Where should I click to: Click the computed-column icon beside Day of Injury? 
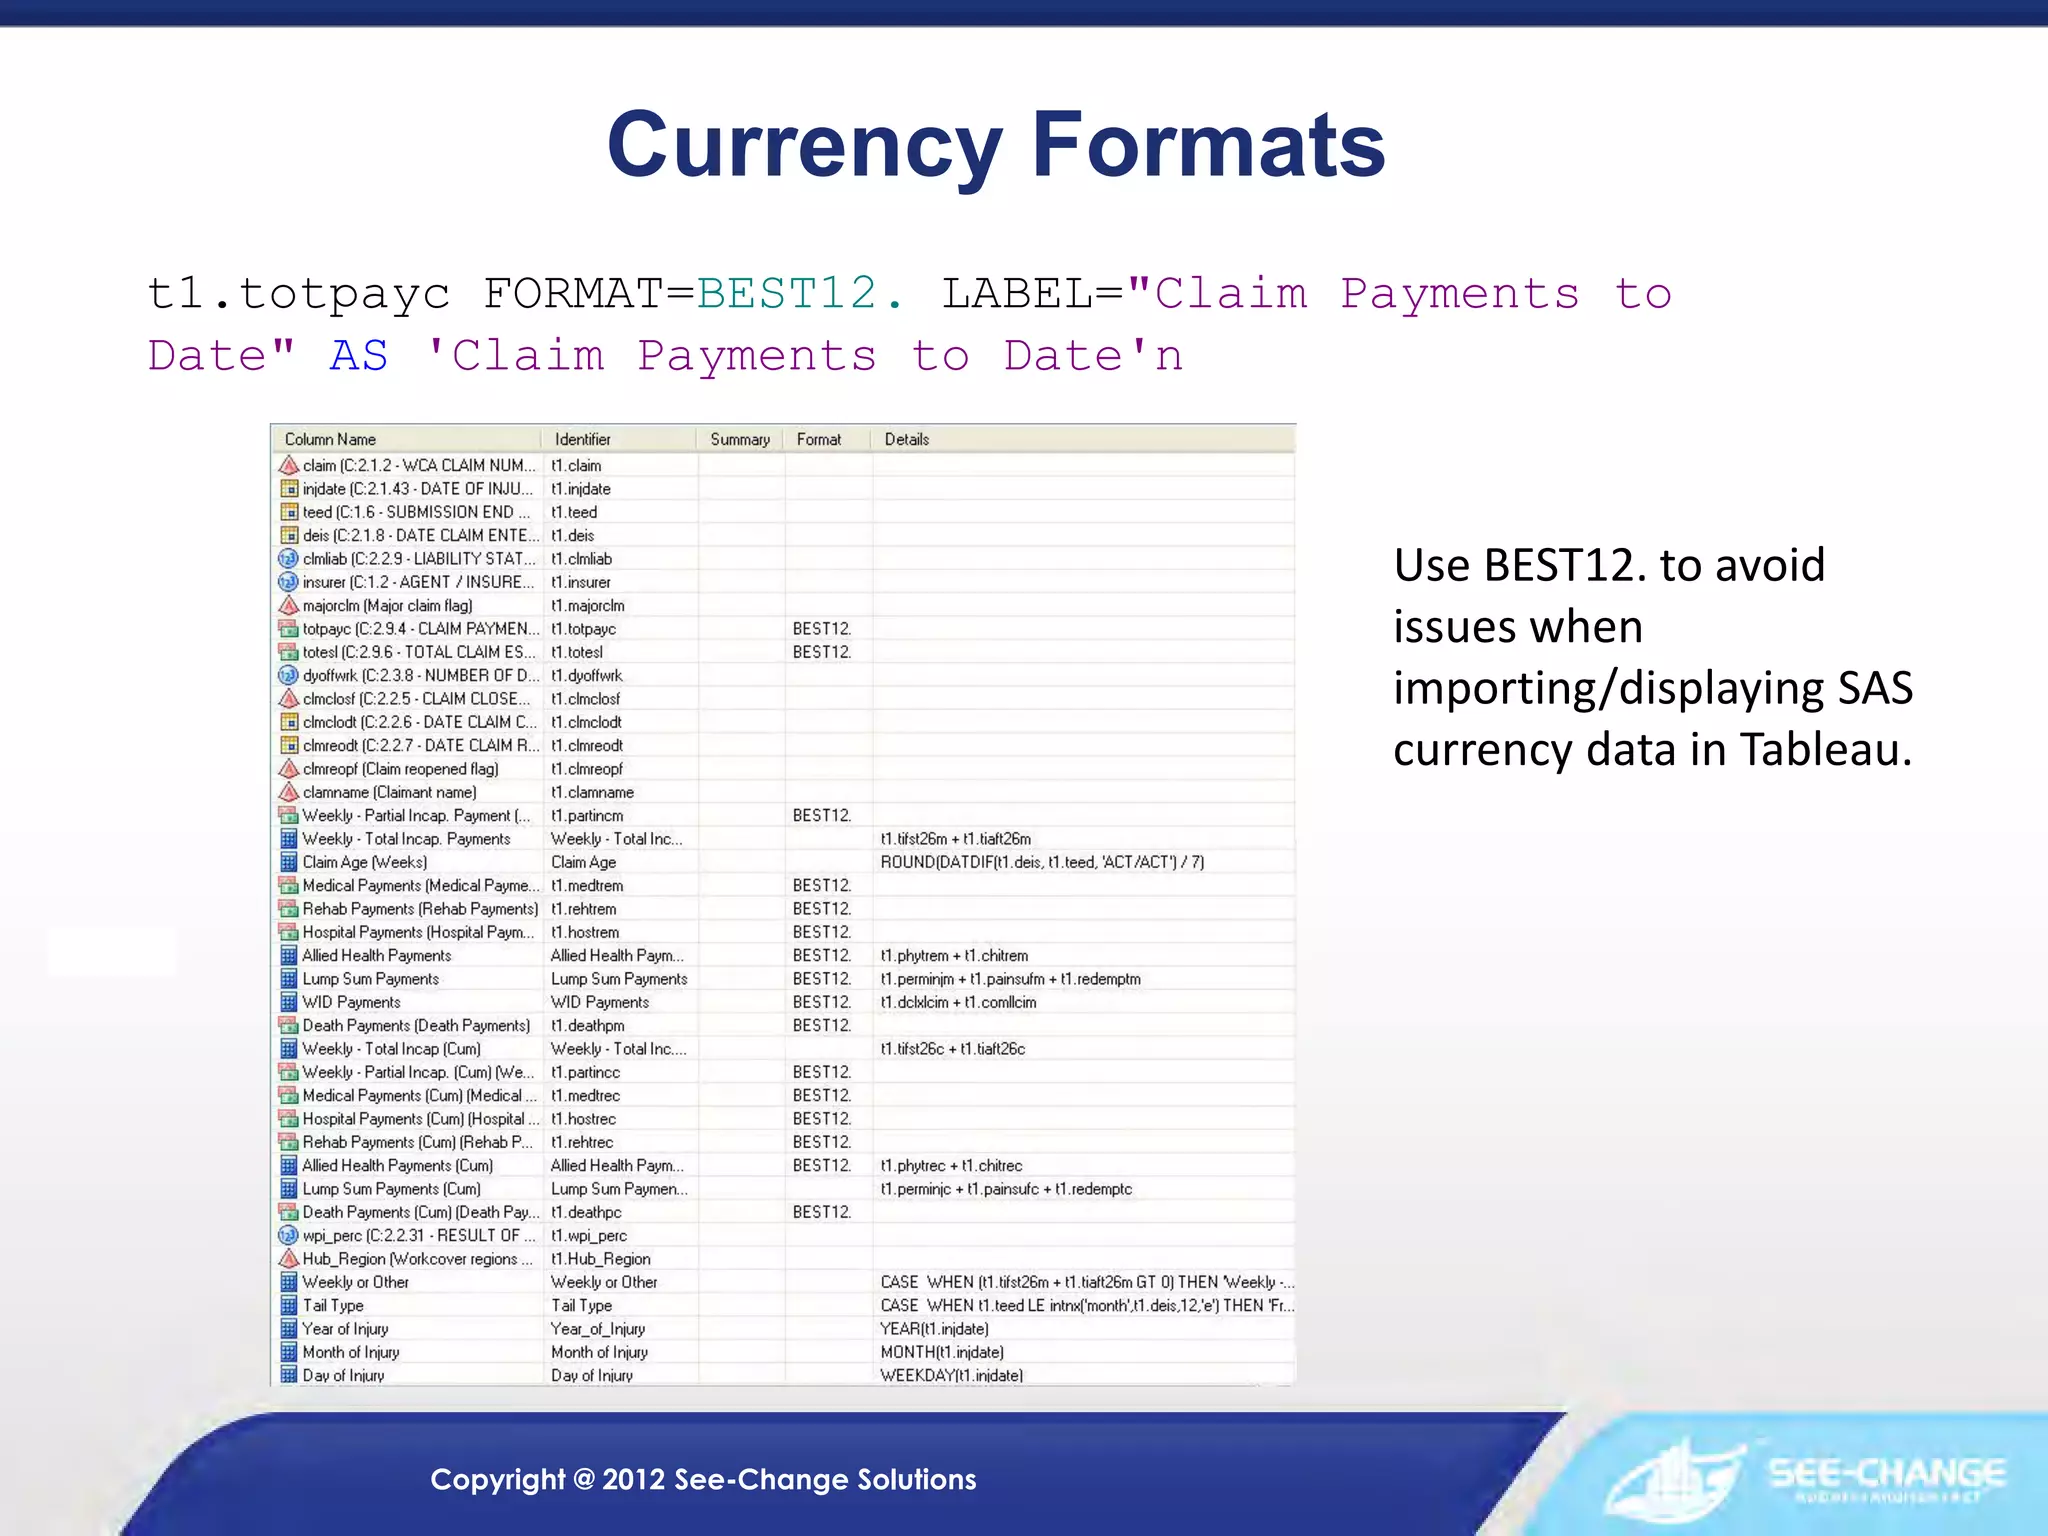288,1375
